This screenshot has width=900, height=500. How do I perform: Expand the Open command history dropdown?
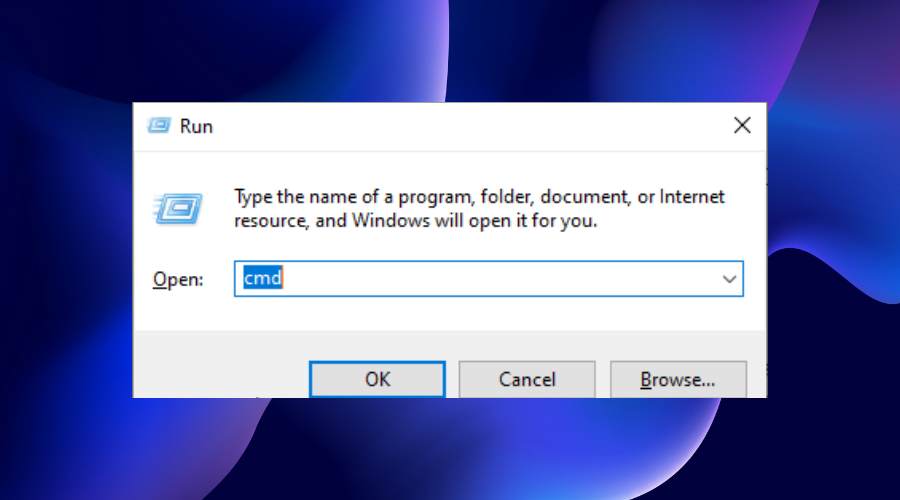[x=729, y=279]
